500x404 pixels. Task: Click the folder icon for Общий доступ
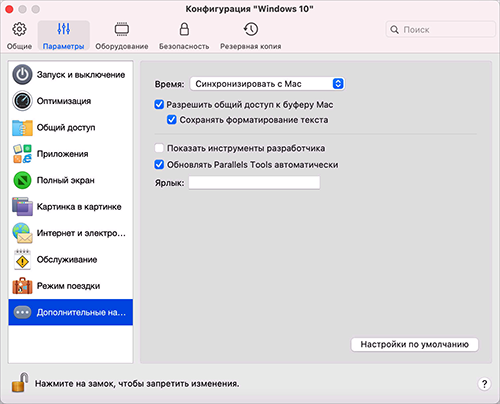[22, 128]
